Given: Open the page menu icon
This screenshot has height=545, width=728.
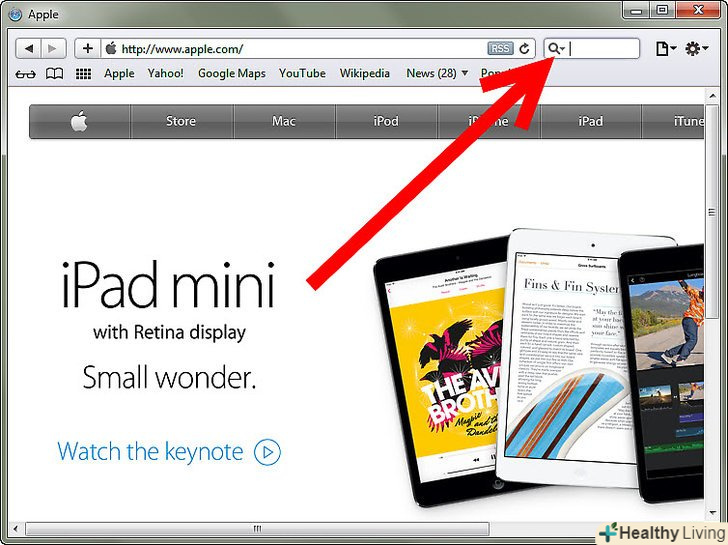Looking at the screenshot, I should click(666, 48).
